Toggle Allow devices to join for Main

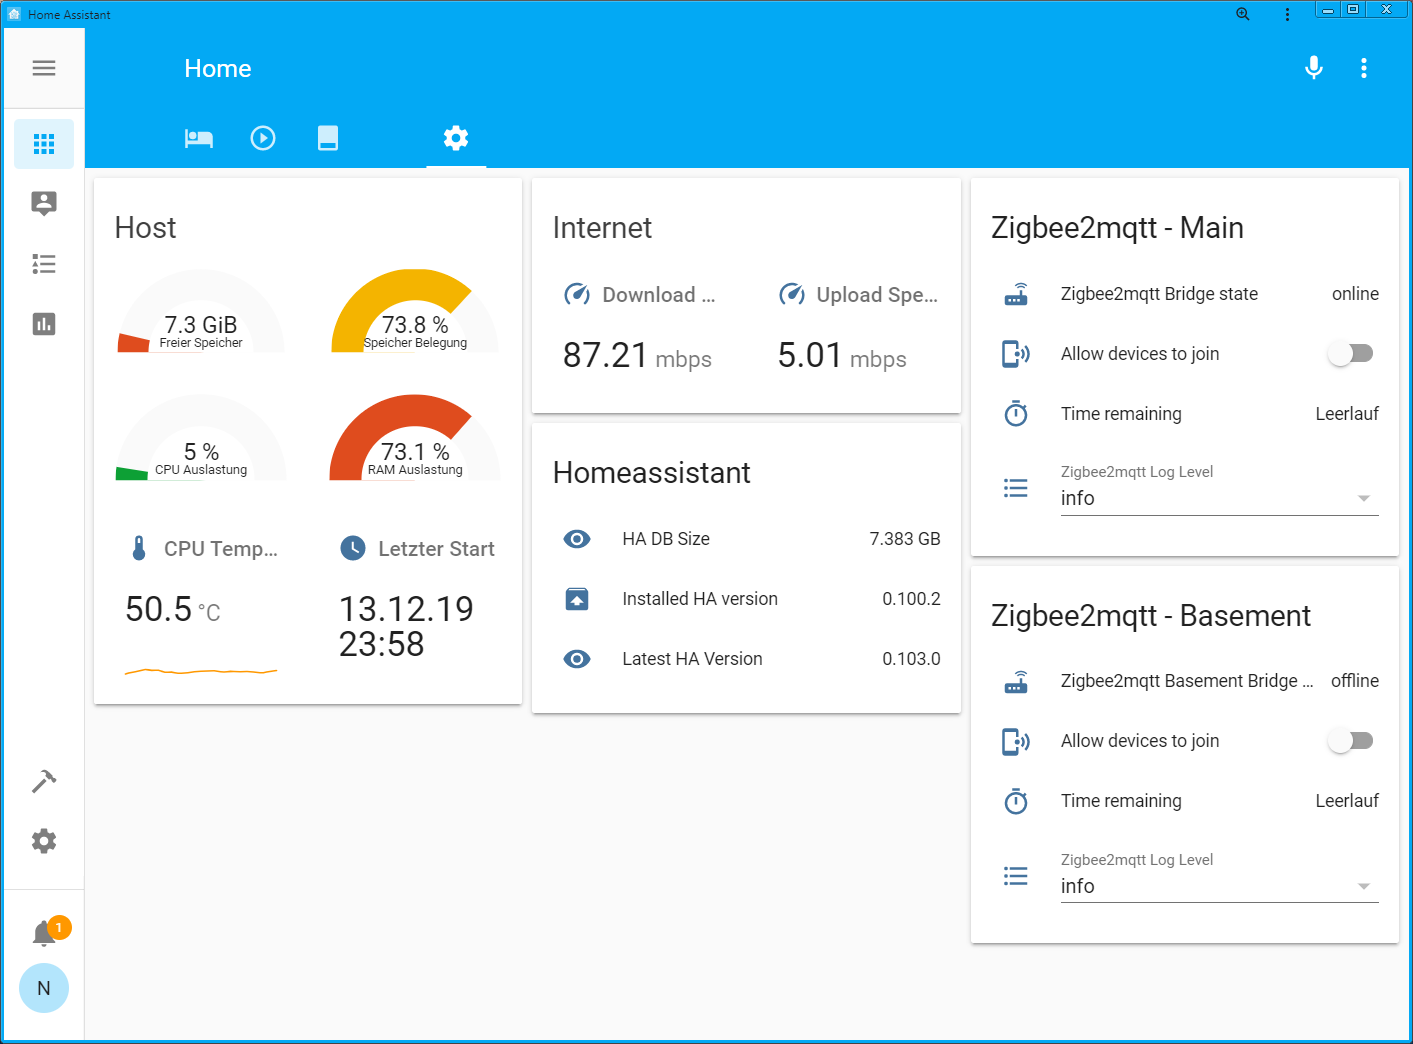coord(1351,353)
